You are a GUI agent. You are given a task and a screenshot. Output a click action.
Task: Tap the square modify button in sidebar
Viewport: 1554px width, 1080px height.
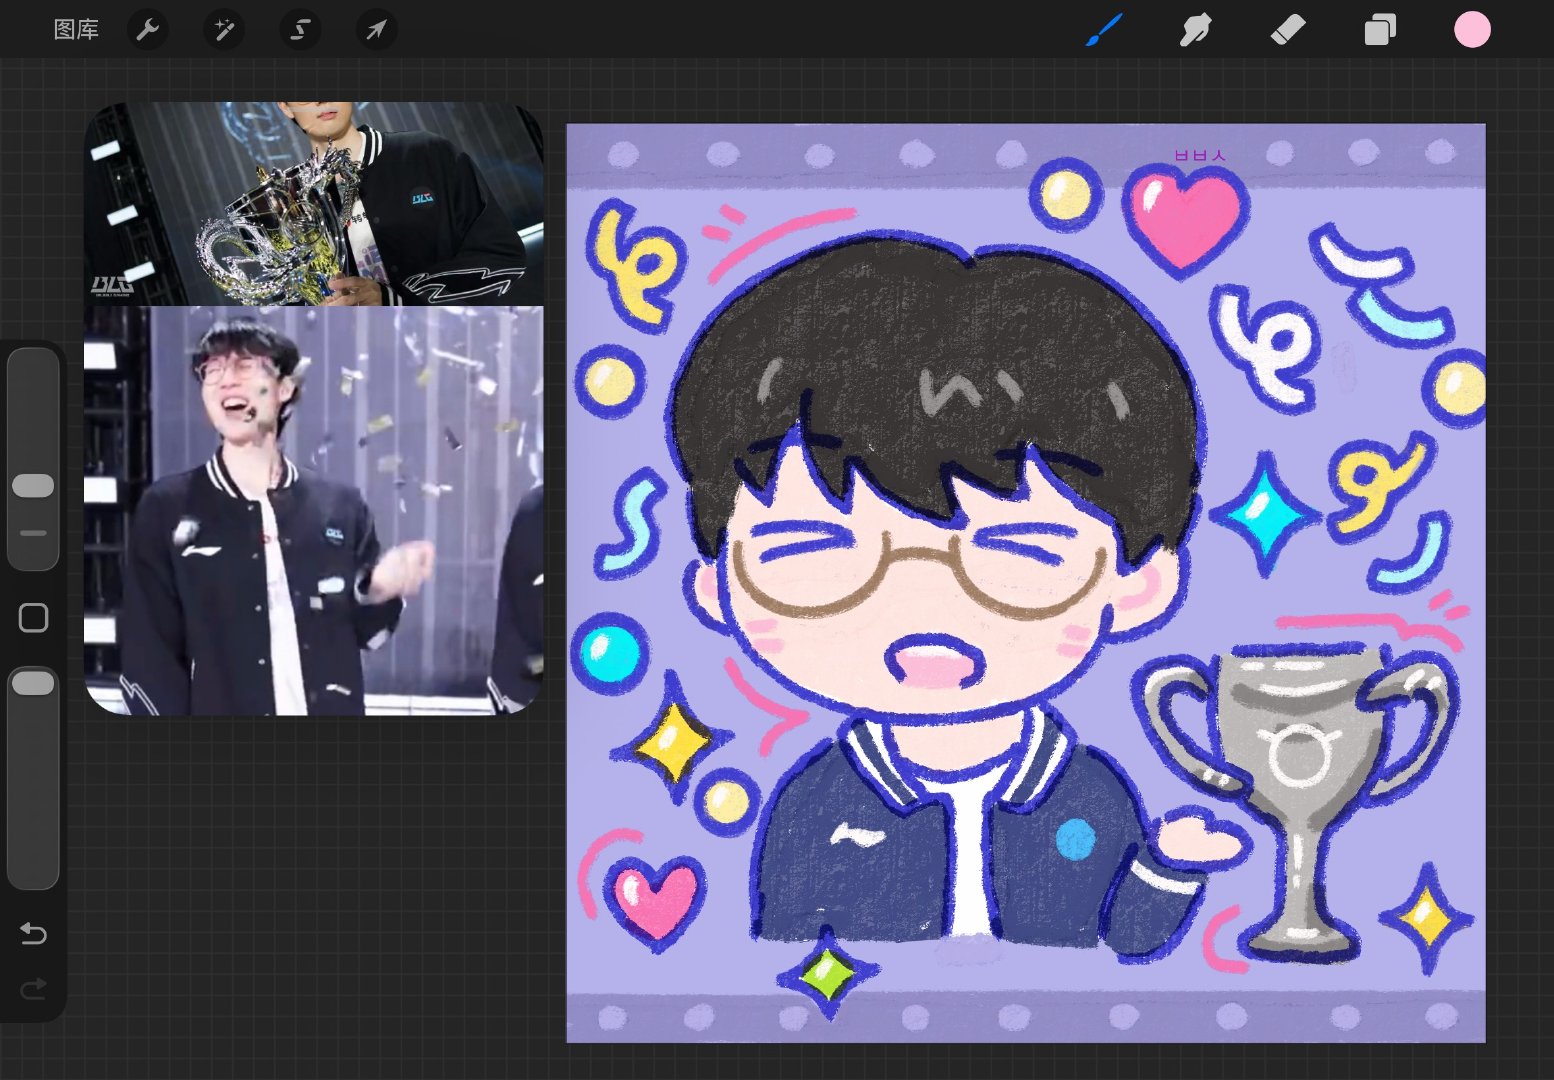pyautogui.click(x=33, y=618)
